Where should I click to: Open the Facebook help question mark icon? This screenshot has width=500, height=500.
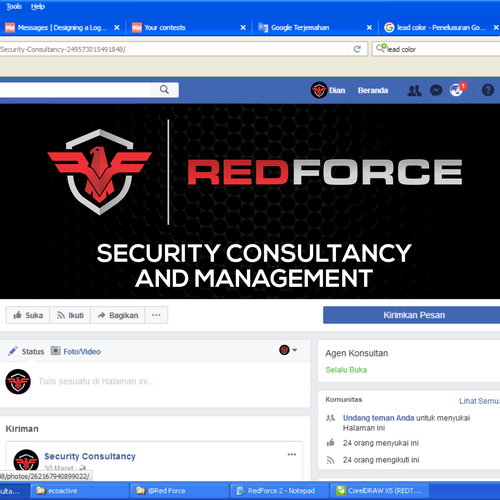(488, 90)
